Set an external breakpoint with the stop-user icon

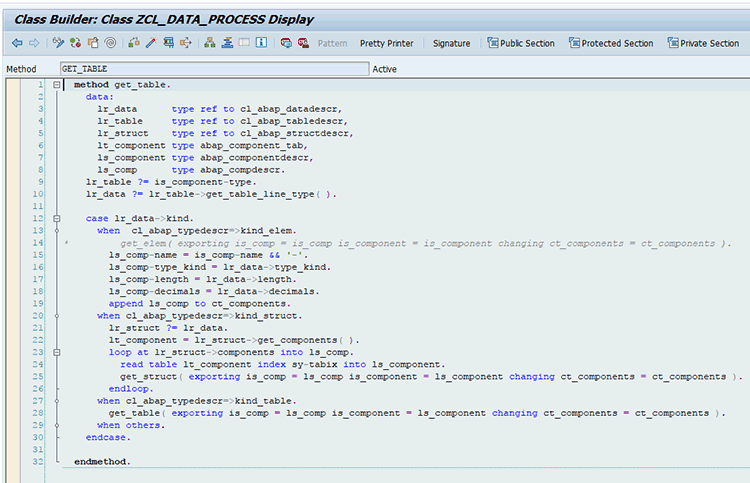click(303, 43)
